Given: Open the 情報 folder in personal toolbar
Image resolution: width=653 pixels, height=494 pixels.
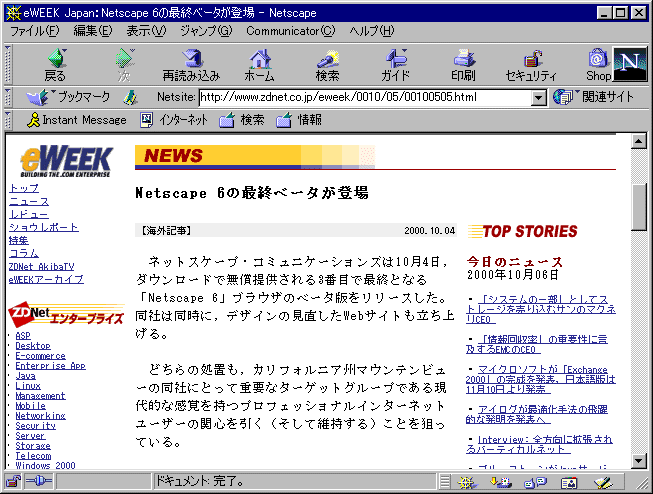Looking at the screenshot, I should click(299, 120).
